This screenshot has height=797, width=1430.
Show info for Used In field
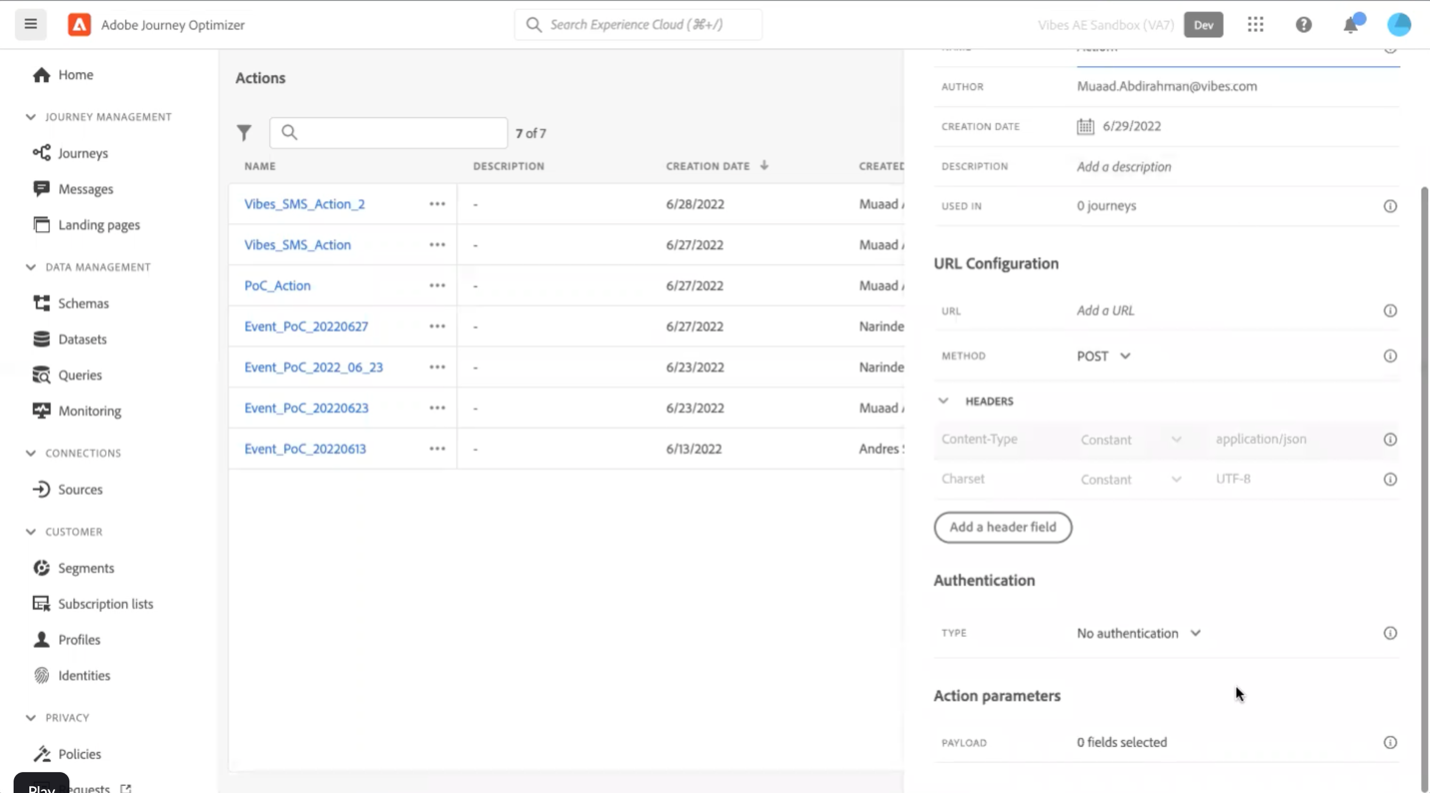1390,206
